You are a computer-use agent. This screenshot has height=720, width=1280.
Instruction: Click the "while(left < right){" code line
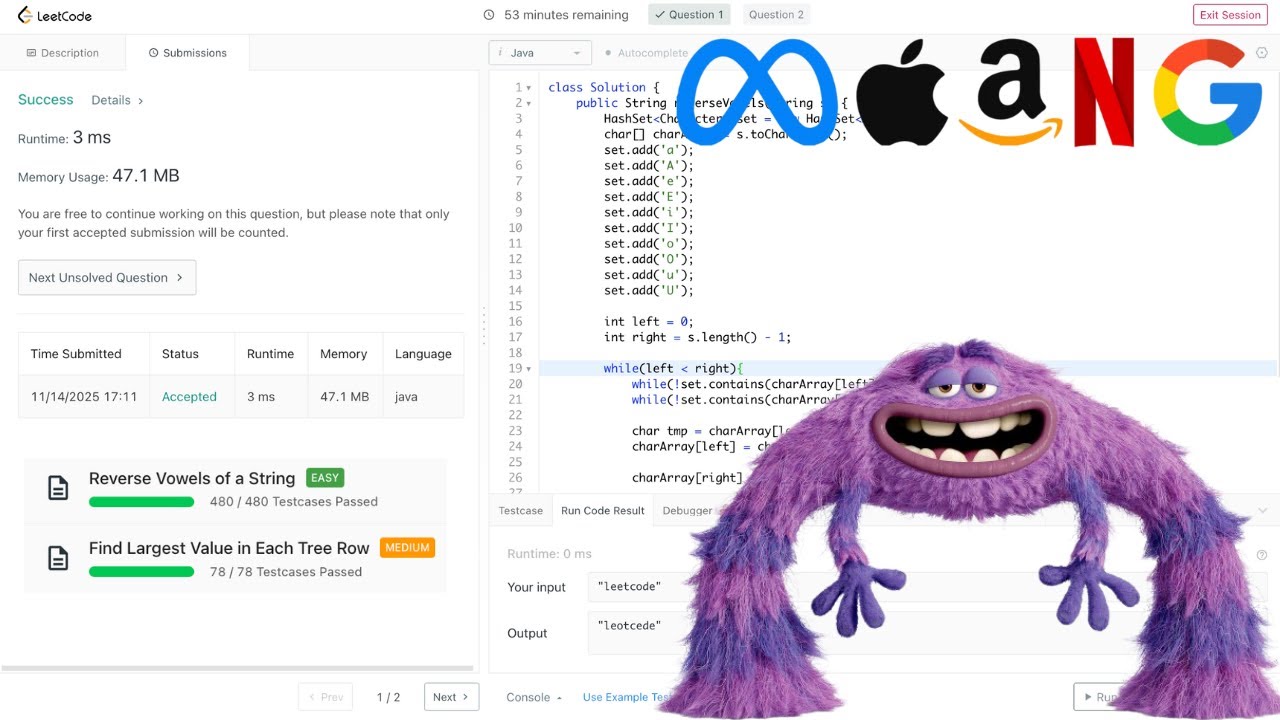[673, 369]
